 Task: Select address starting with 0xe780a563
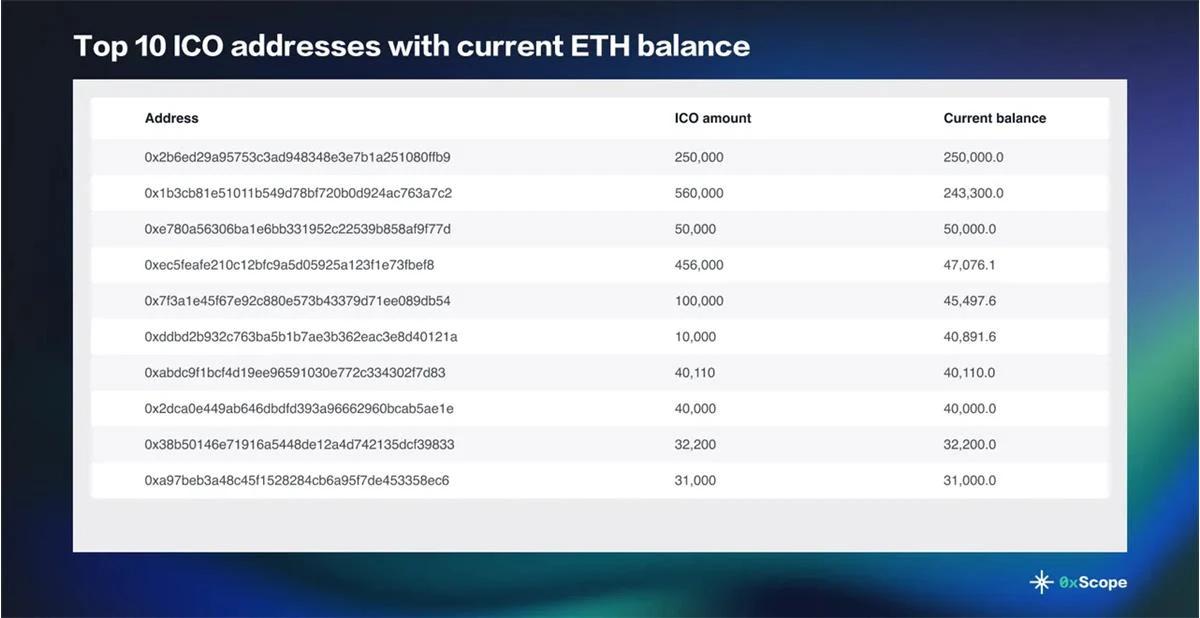(298, 229)
